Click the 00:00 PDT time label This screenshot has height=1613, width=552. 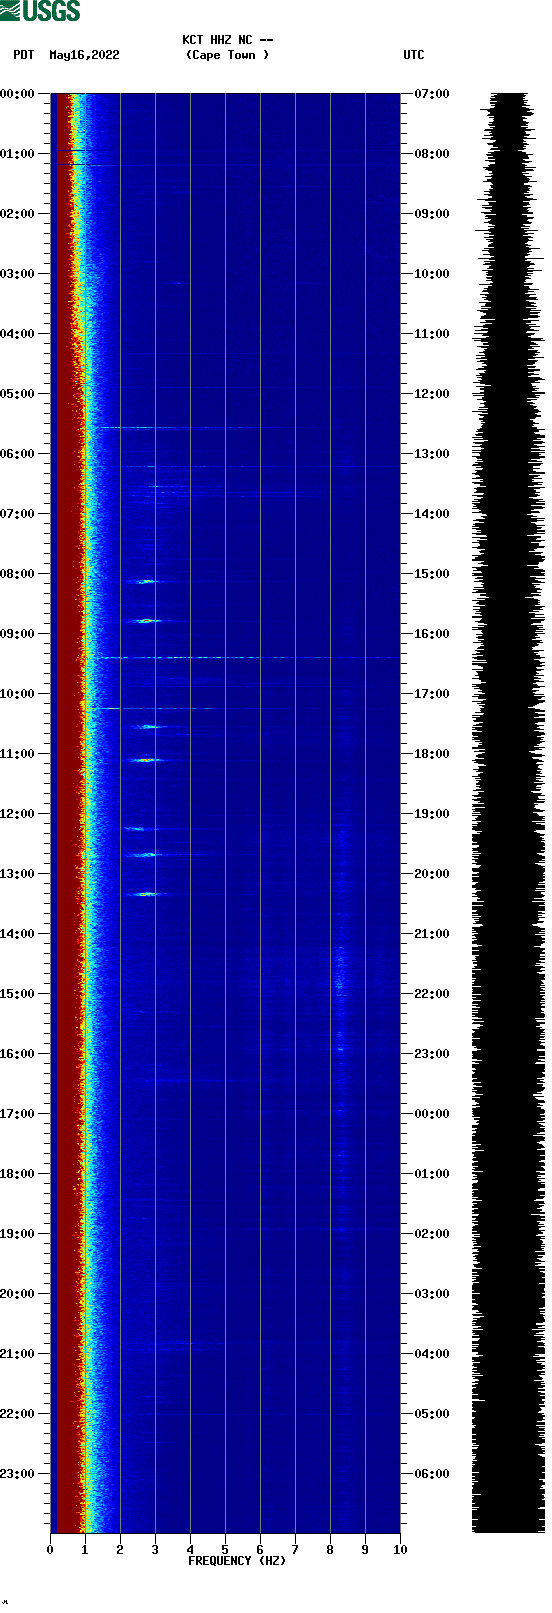(18, 94)
